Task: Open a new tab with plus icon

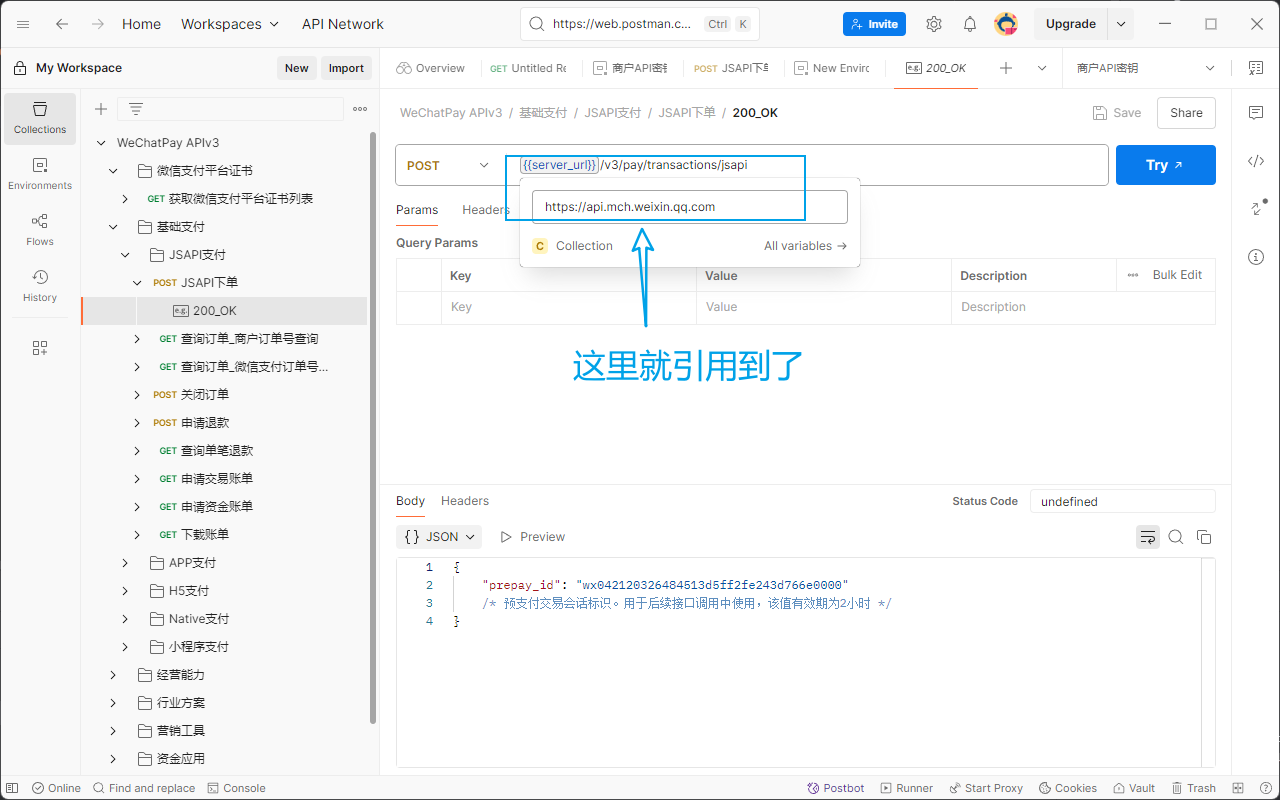Action: tap(1006, 68)
